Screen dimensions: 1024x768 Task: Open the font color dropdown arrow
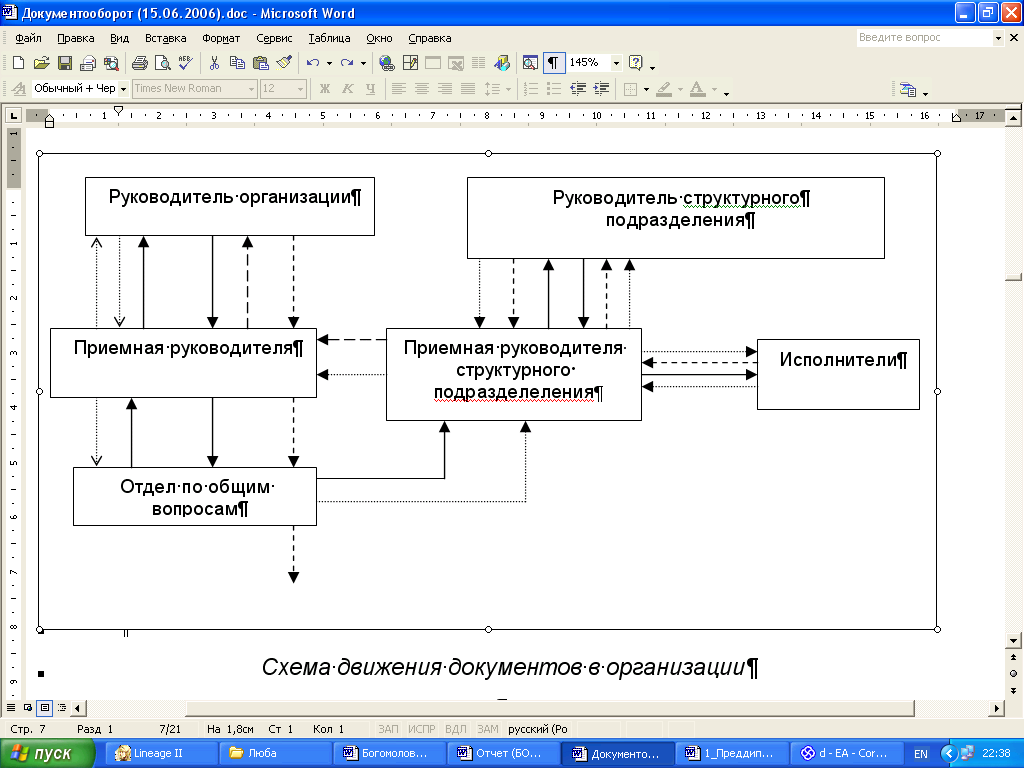714,89
